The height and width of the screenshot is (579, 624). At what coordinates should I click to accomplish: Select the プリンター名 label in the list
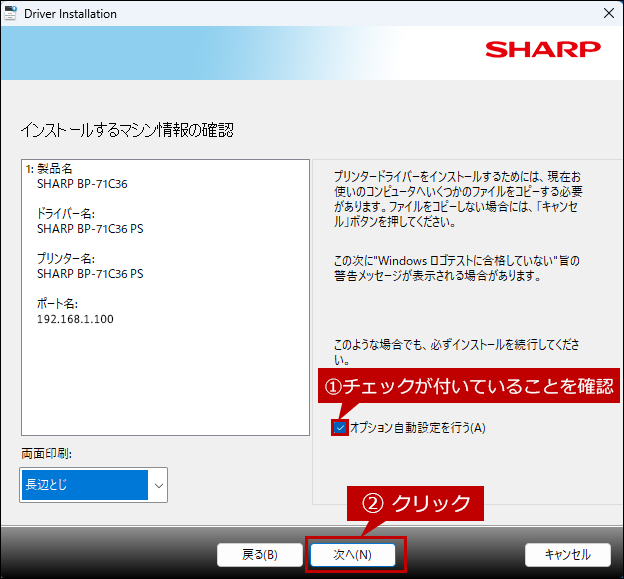click(x=65, y=258)
